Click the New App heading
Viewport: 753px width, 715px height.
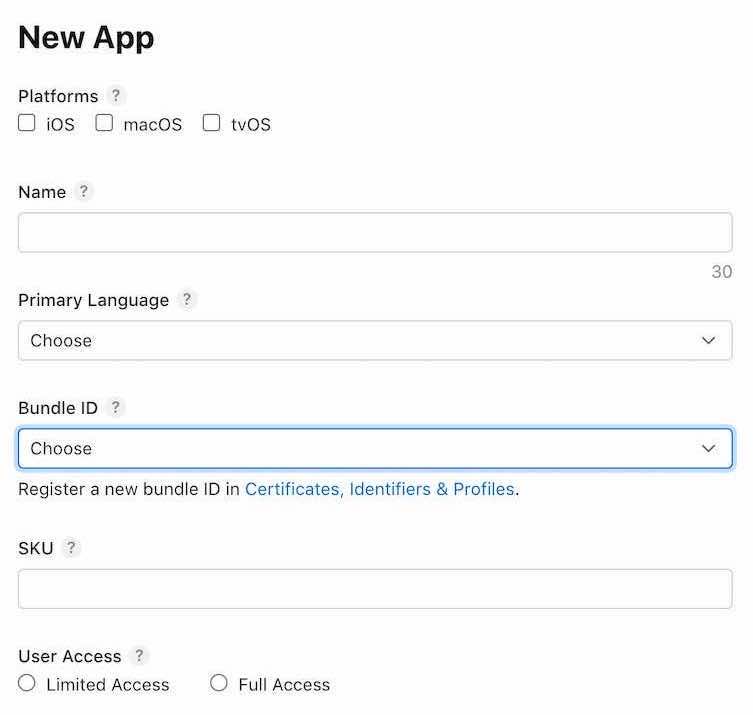coord(86,38)
